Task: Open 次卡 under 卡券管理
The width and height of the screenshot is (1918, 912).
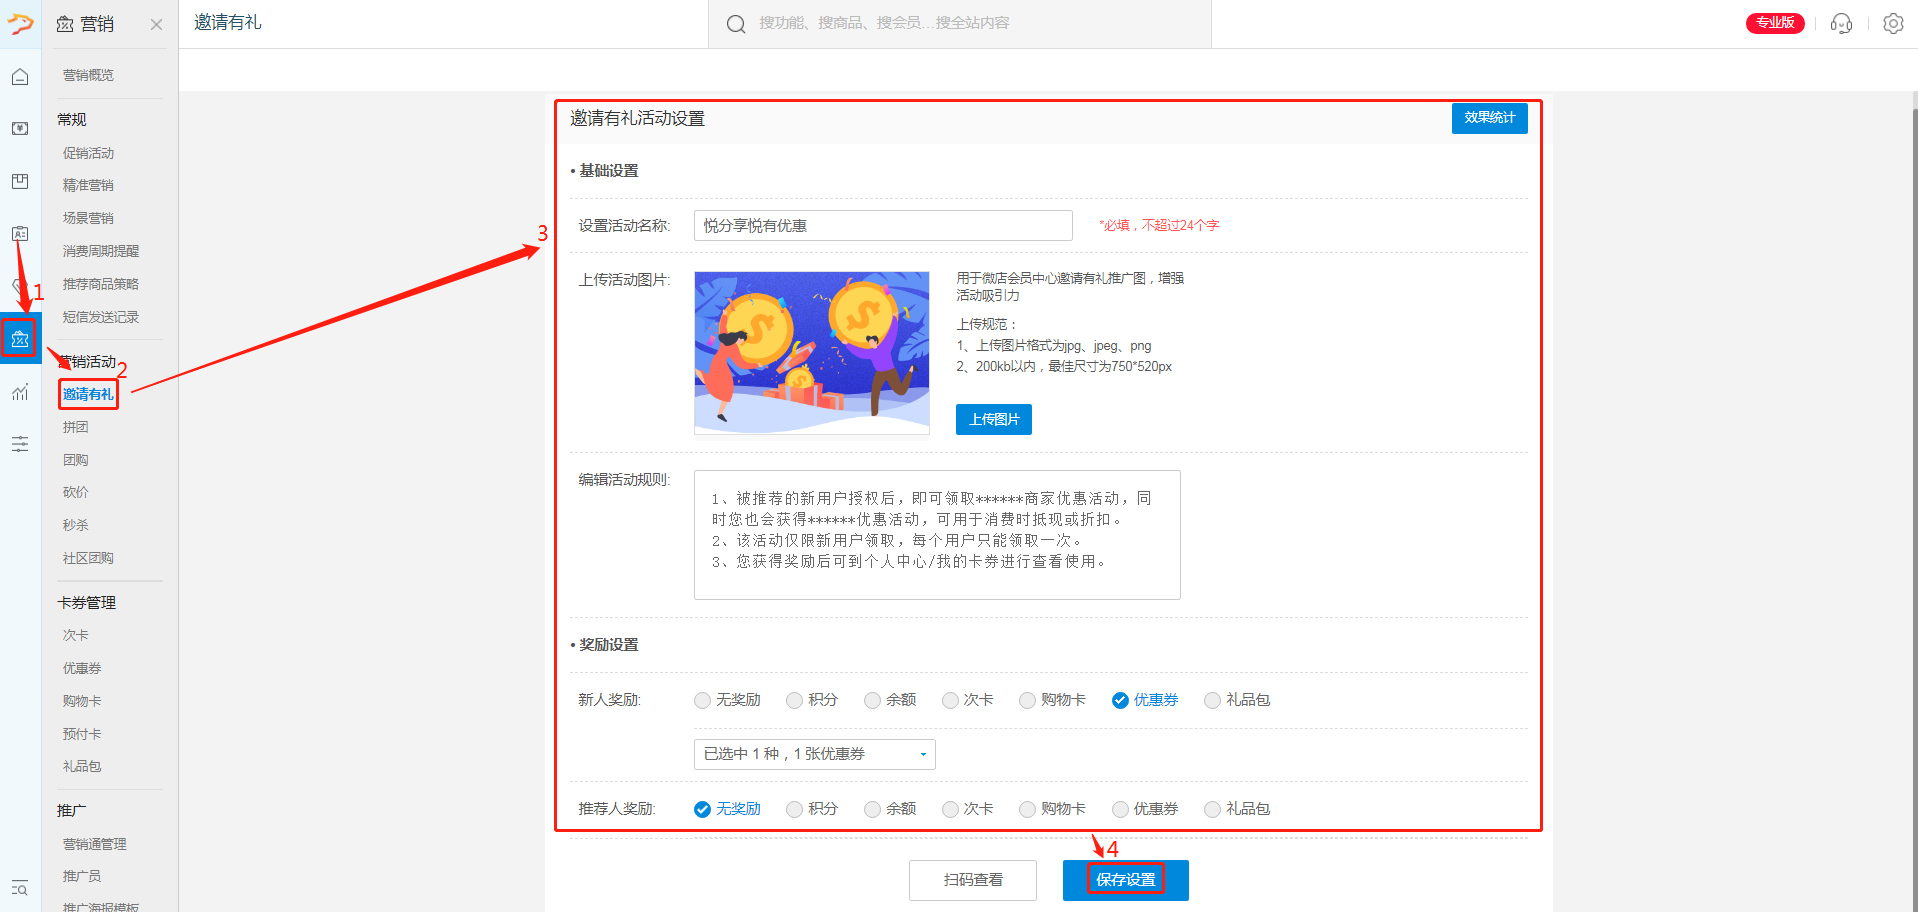Action: [x=75, y=635]
